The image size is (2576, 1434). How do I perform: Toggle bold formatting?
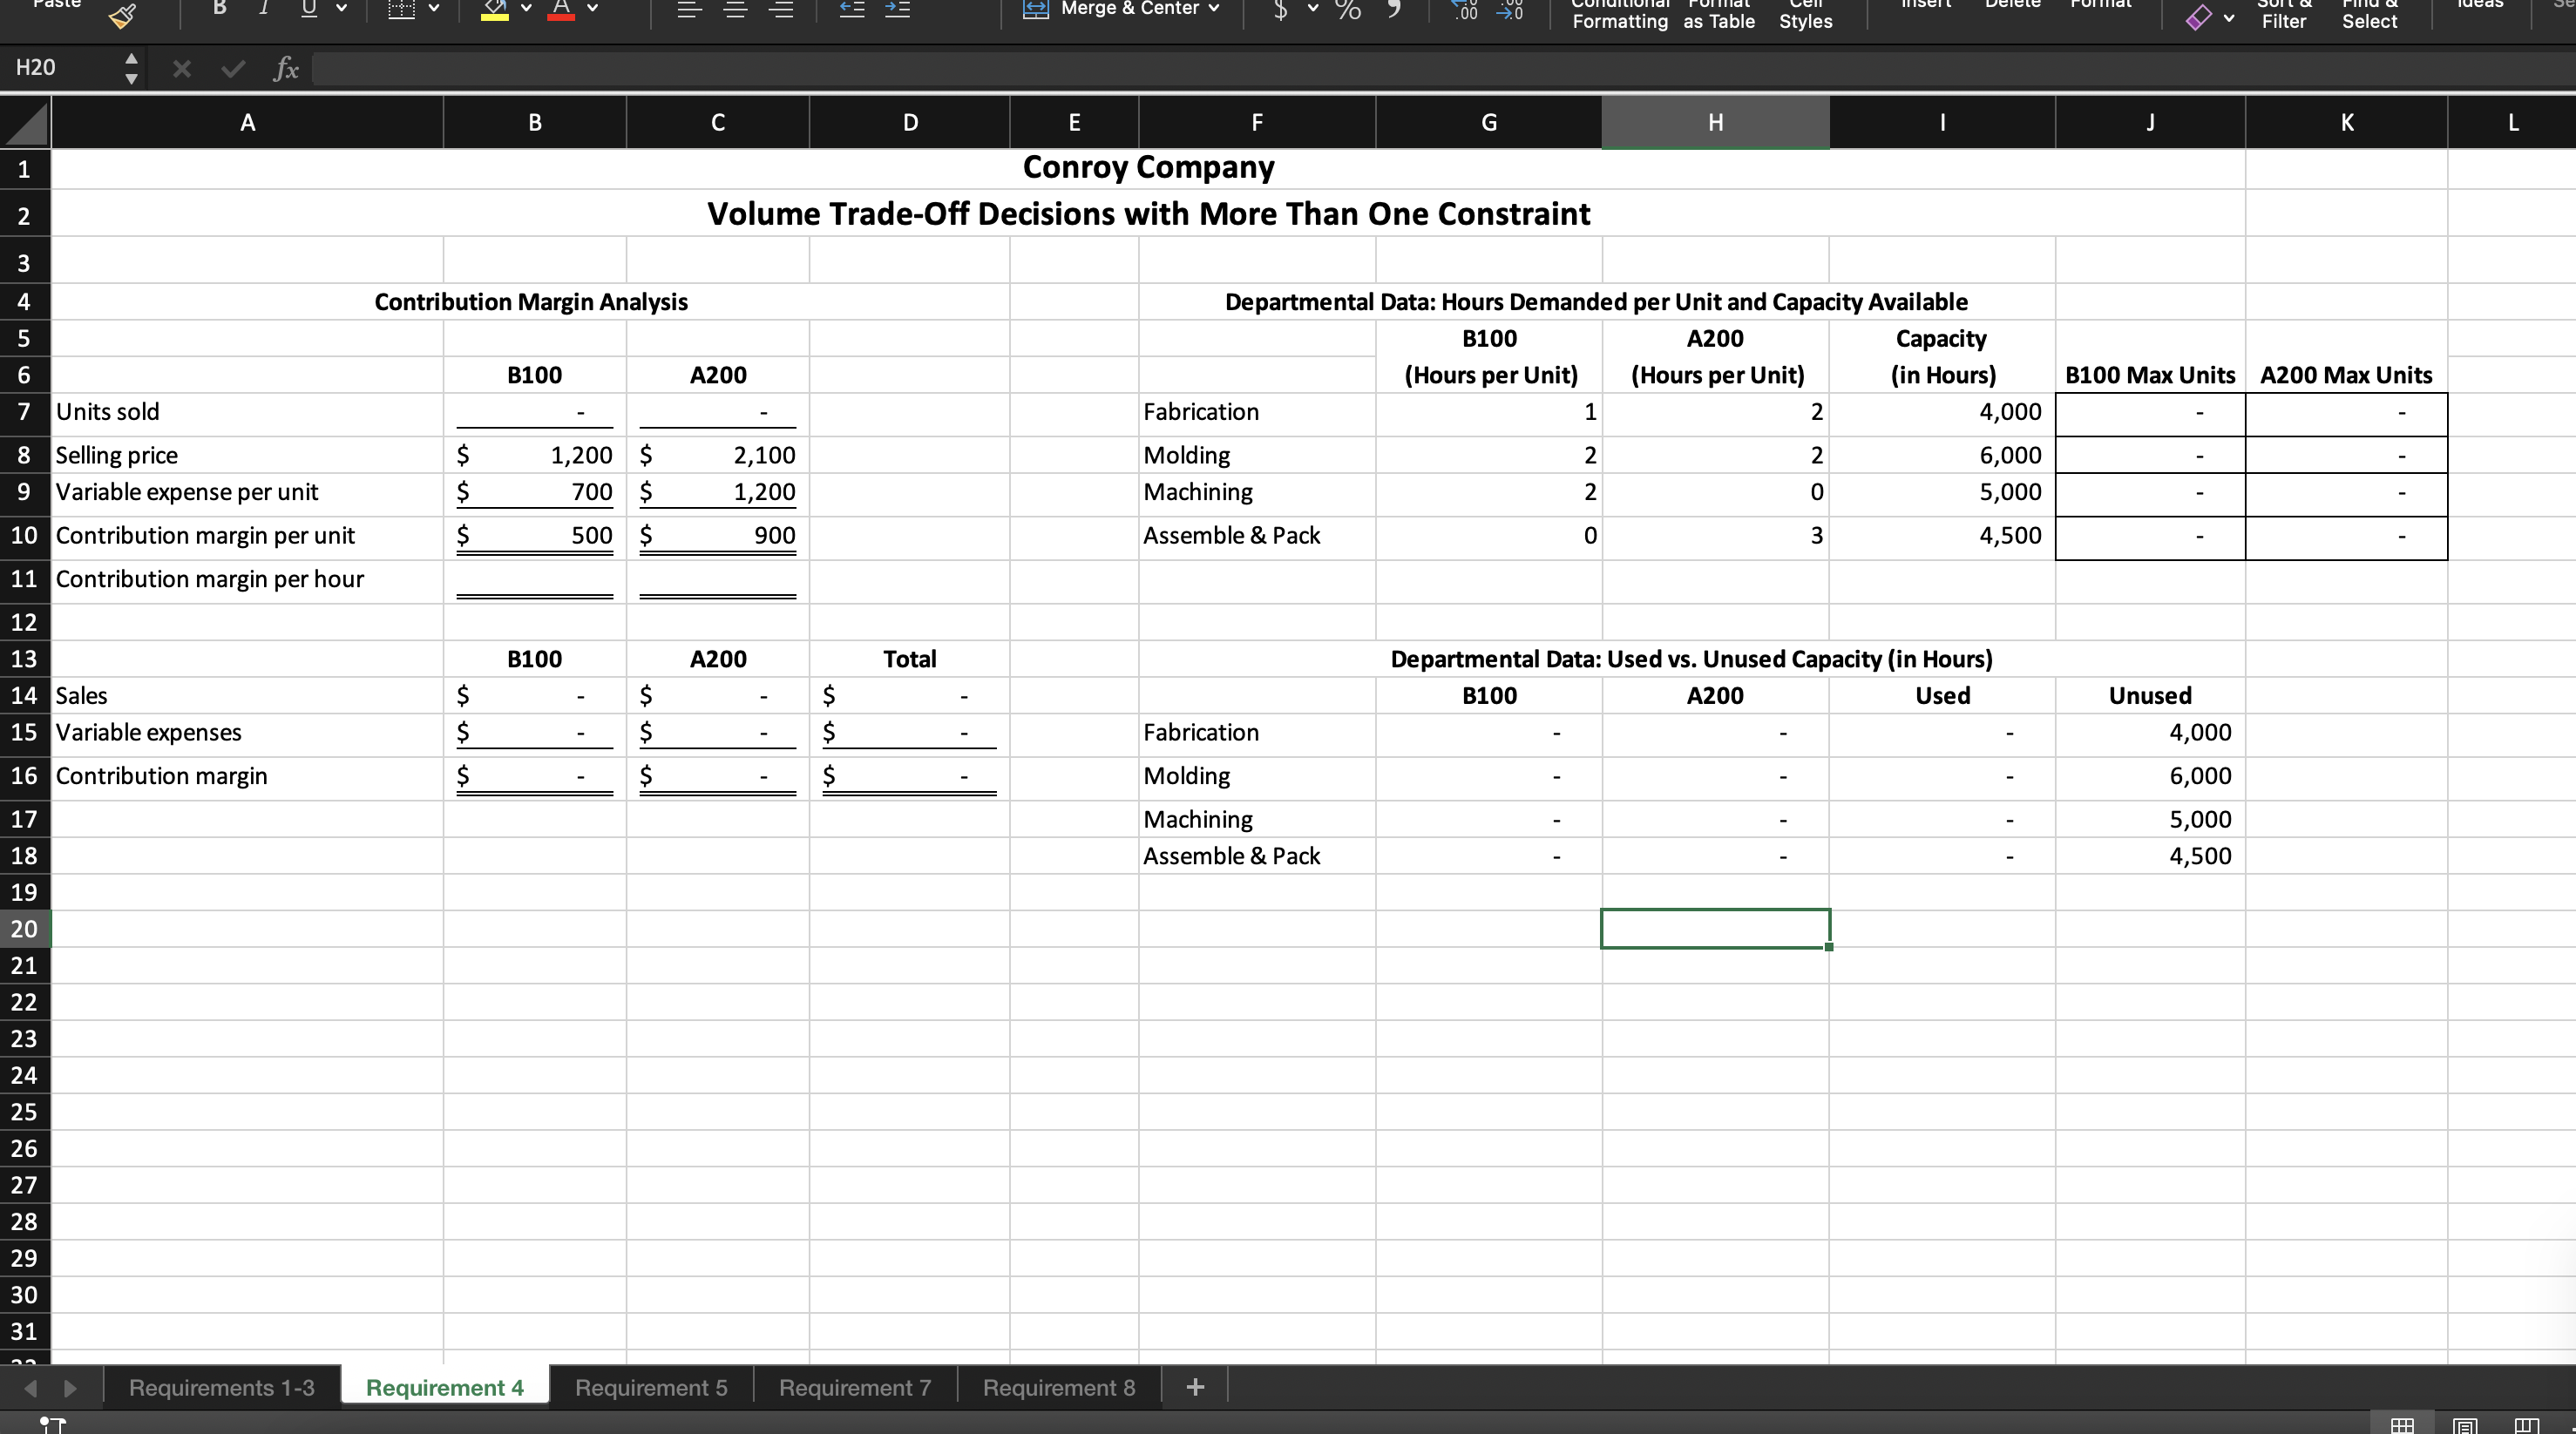coord(219,8)
